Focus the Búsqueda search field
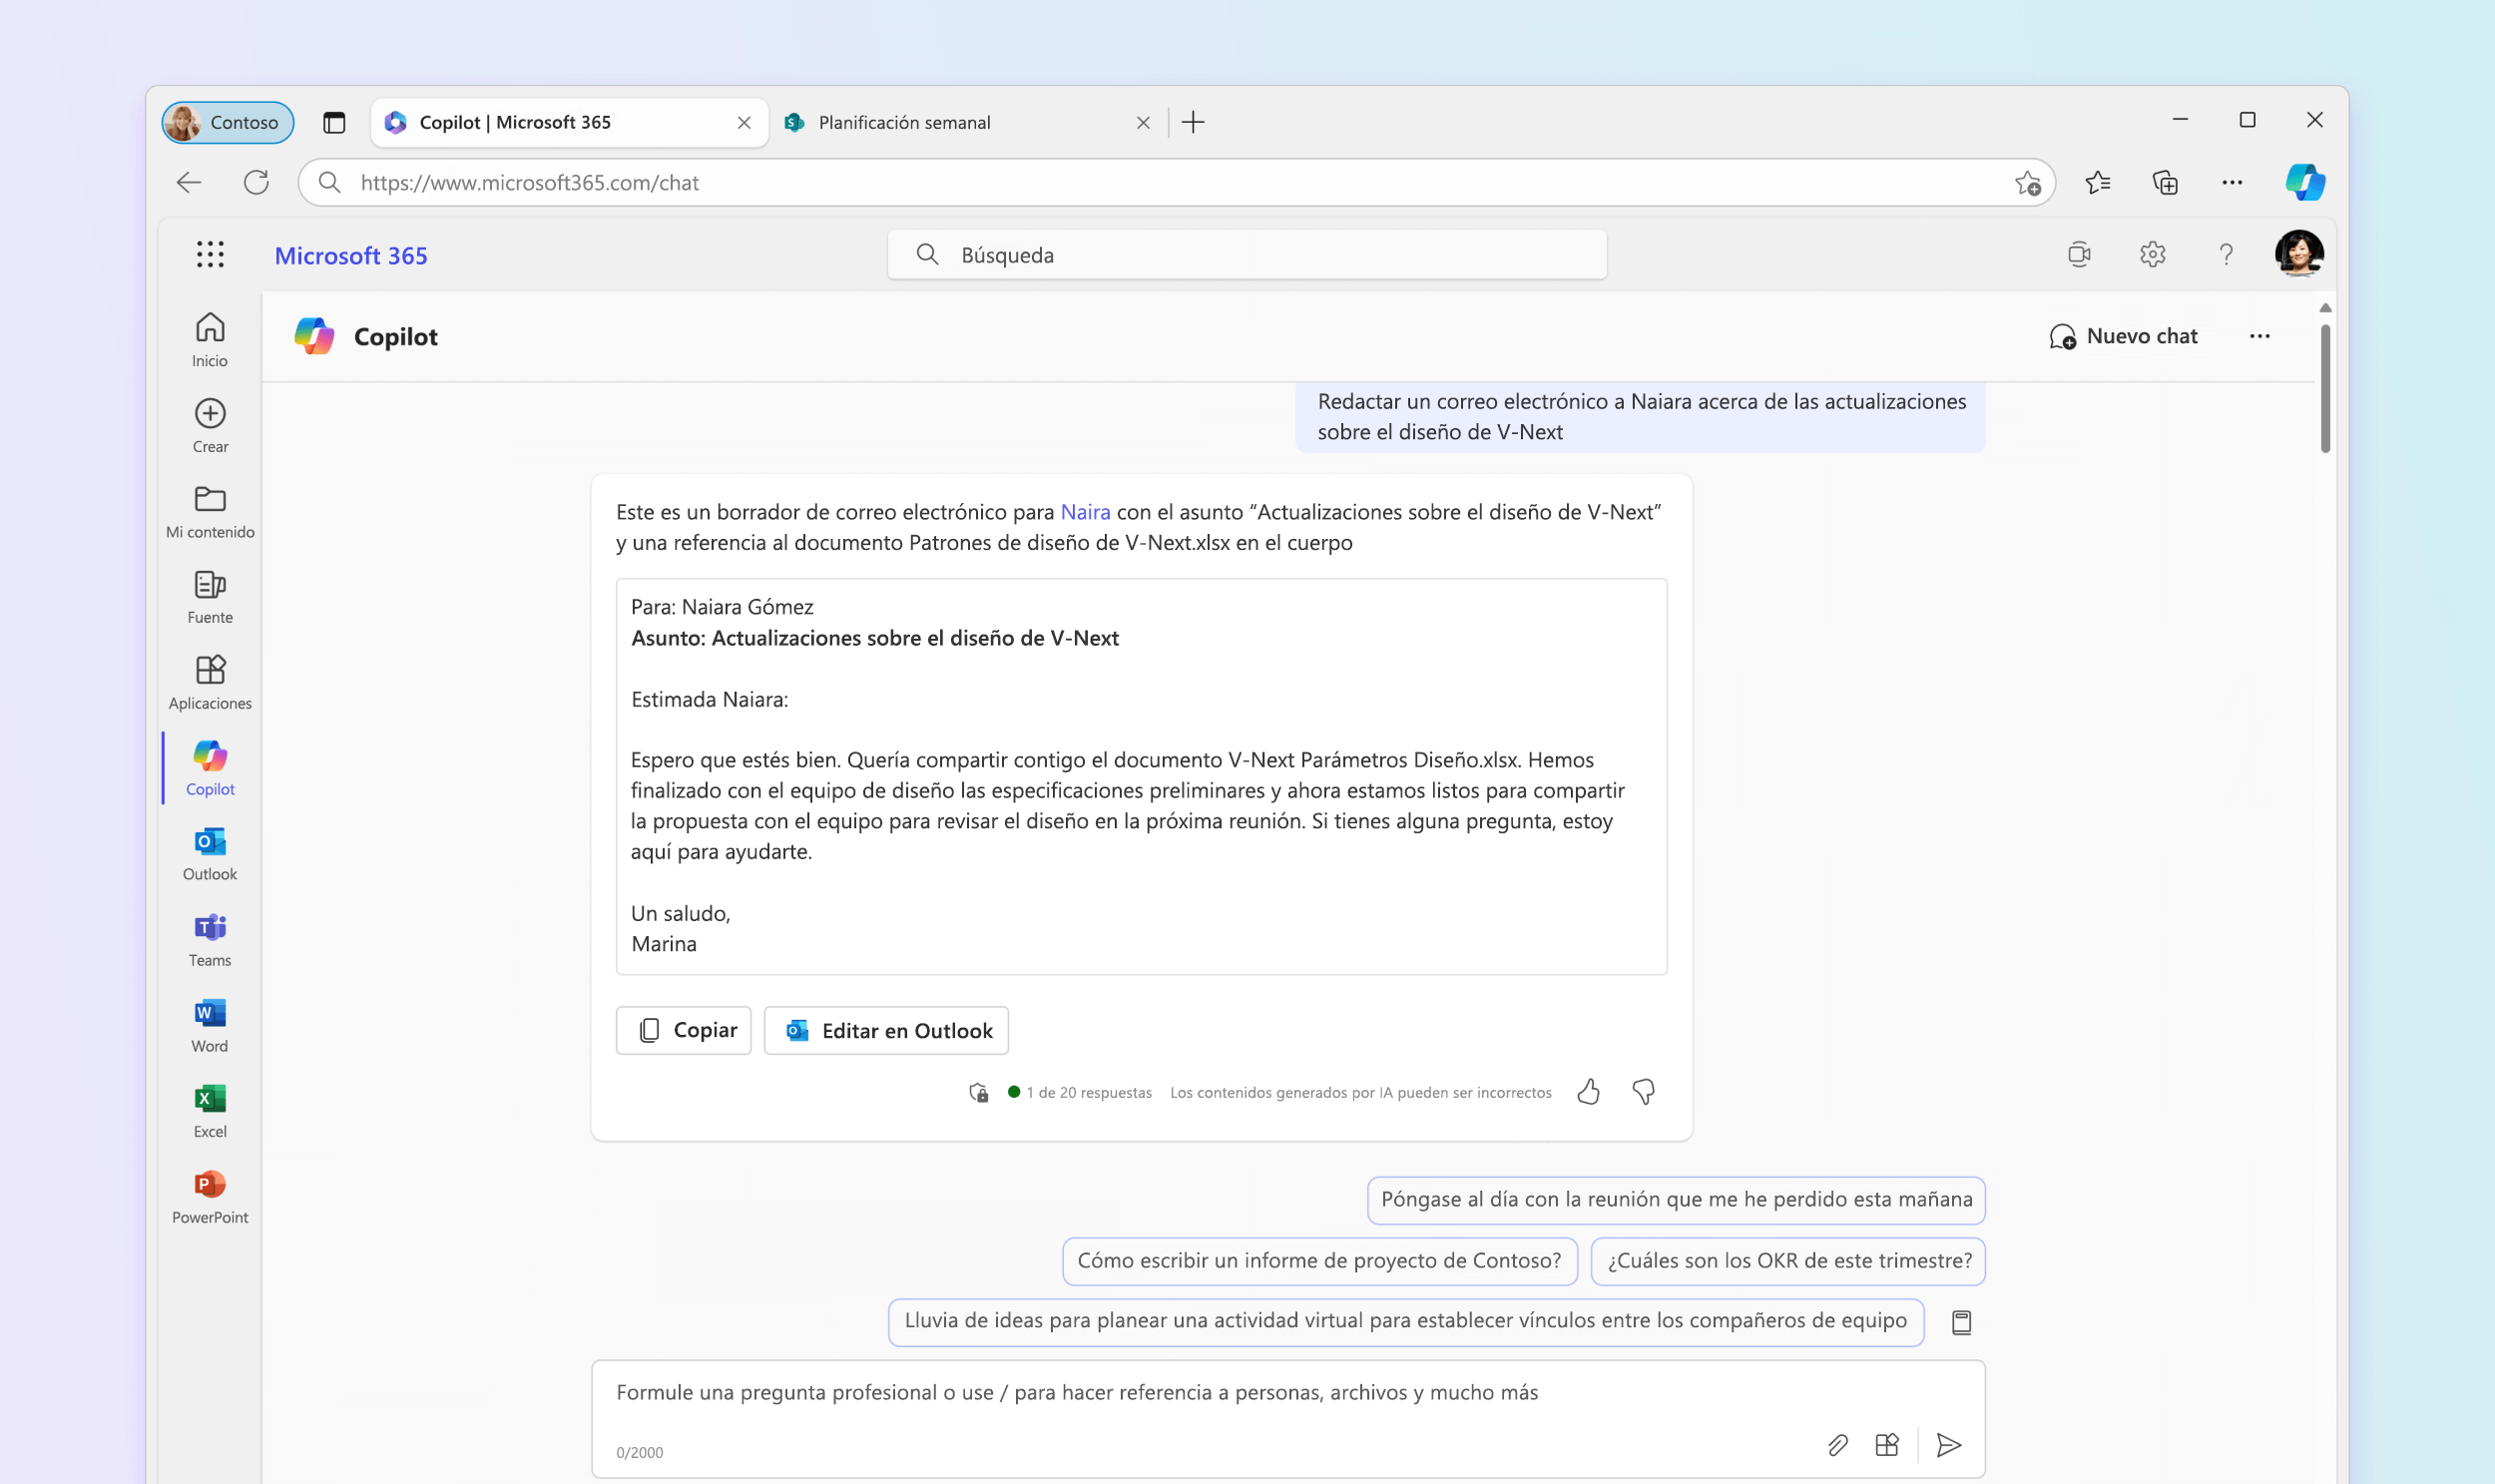 1246,254
